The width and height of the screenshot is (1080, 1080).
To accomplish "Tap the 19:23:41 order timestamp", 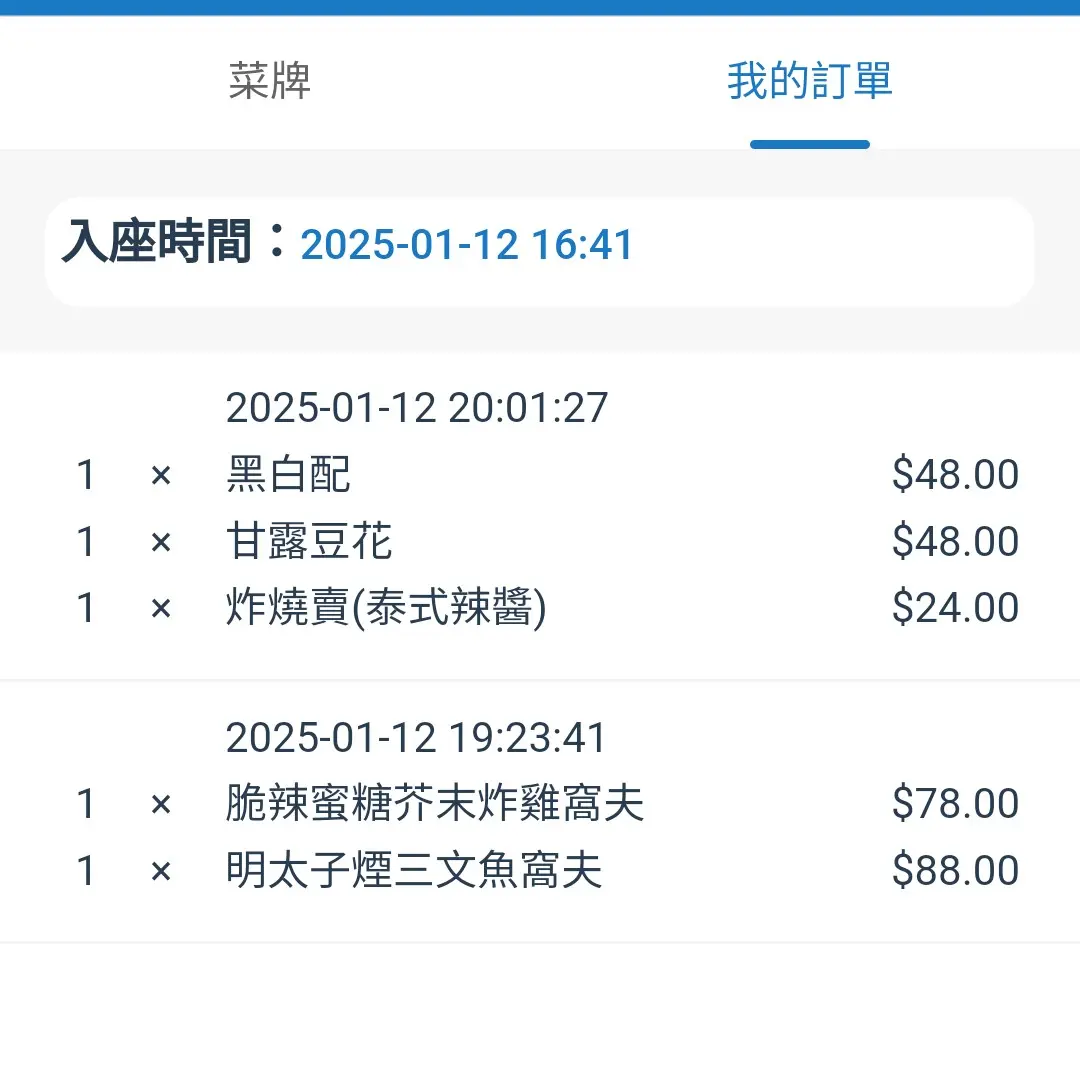I will [x=416, y=738].
